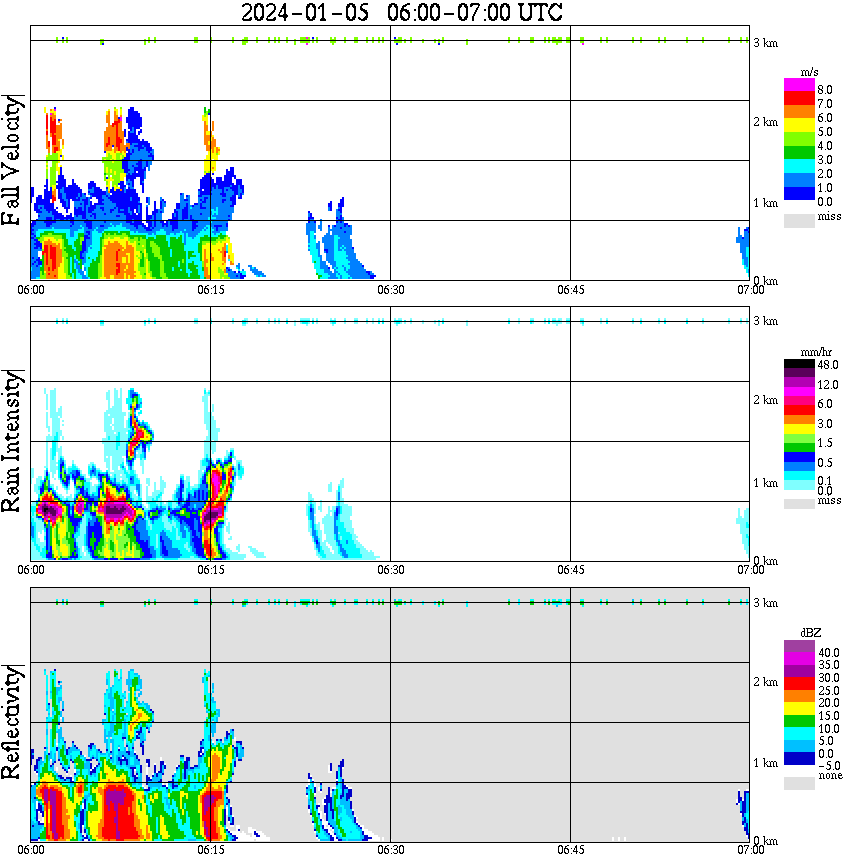Pick the orange swatch in the dBZ legend
The image size is (850, 868).
799,696
